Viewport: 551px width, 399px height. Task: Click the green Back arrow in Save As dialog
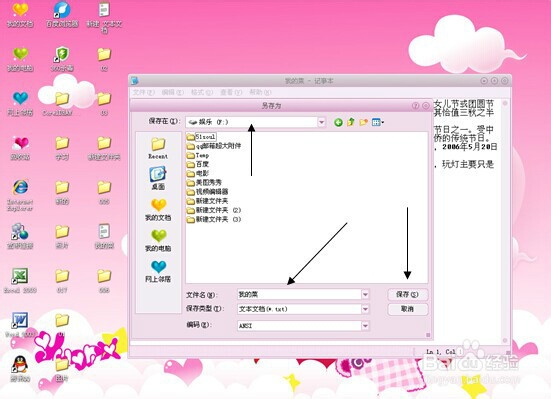[x=338, y=122]
